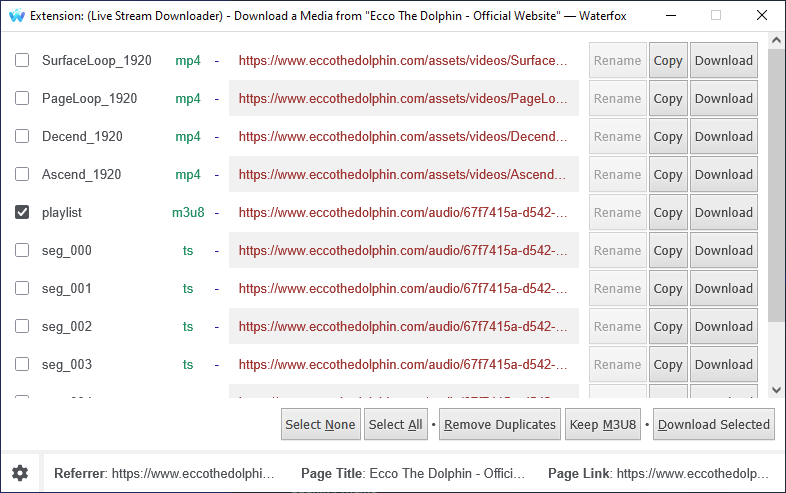Check the seg_001 checkbox
786x493 pixels.
point(22,288)
